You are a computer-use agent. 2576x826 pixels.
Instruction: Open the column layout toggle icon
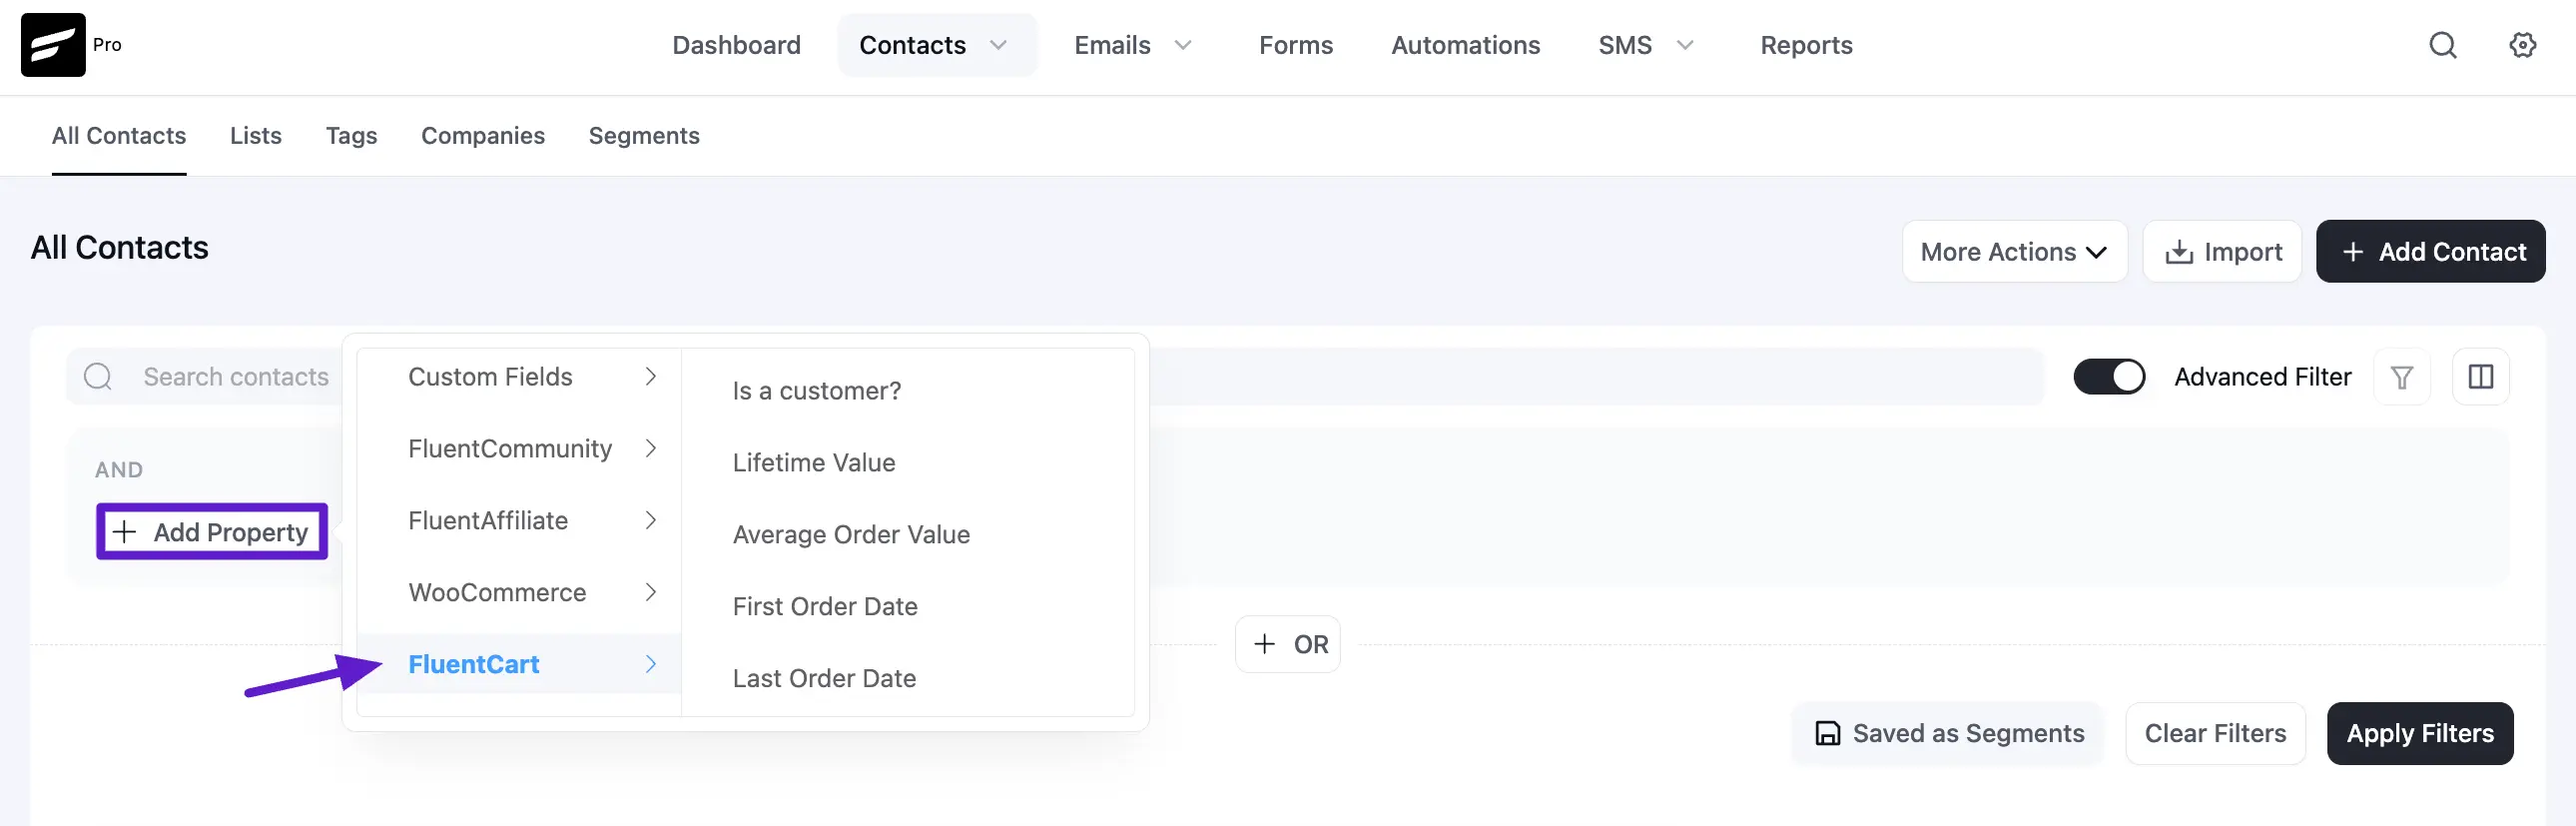tap(2480, 377)
